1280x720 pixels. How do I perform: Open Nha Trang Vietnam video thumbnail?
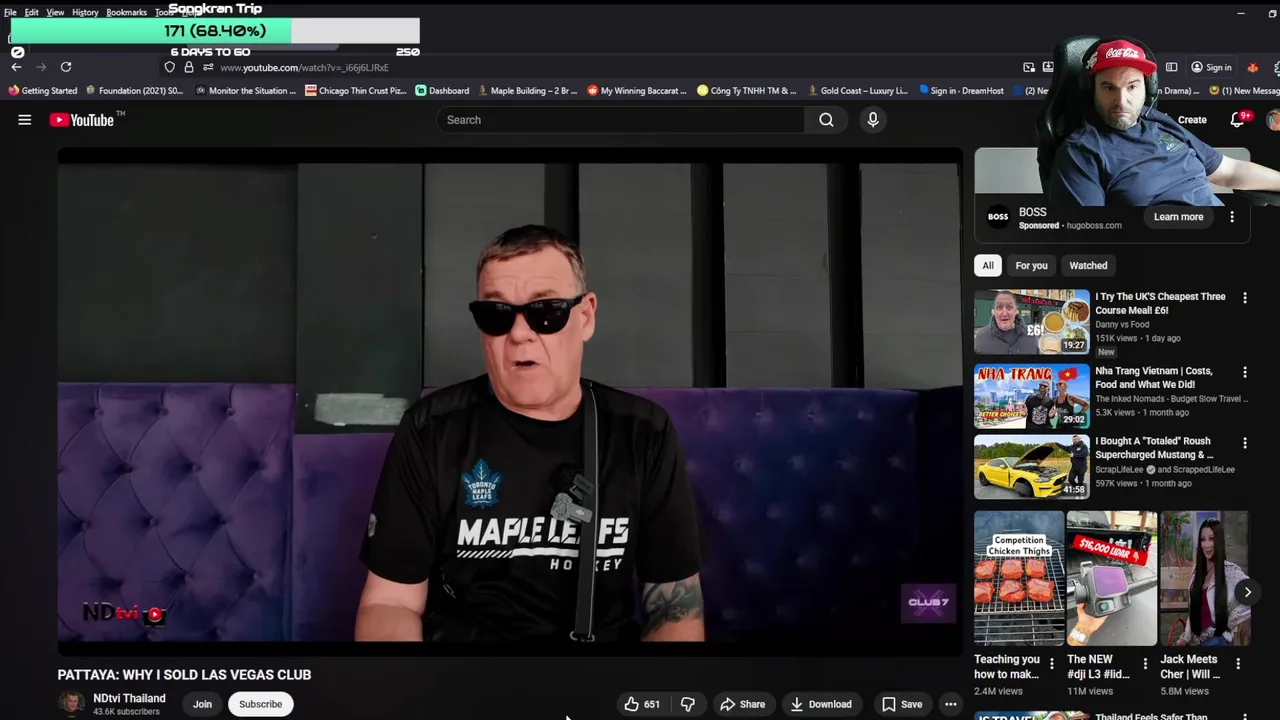[x=1032, y=397]
